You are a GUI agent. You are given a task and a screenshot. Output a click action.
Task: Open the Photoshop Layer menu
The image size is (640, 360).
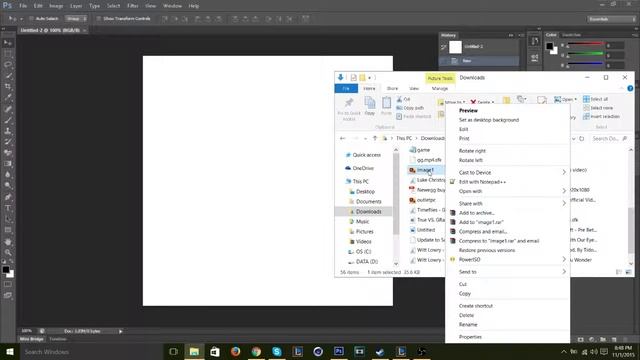pyautogui.click(x=76, y=6)
